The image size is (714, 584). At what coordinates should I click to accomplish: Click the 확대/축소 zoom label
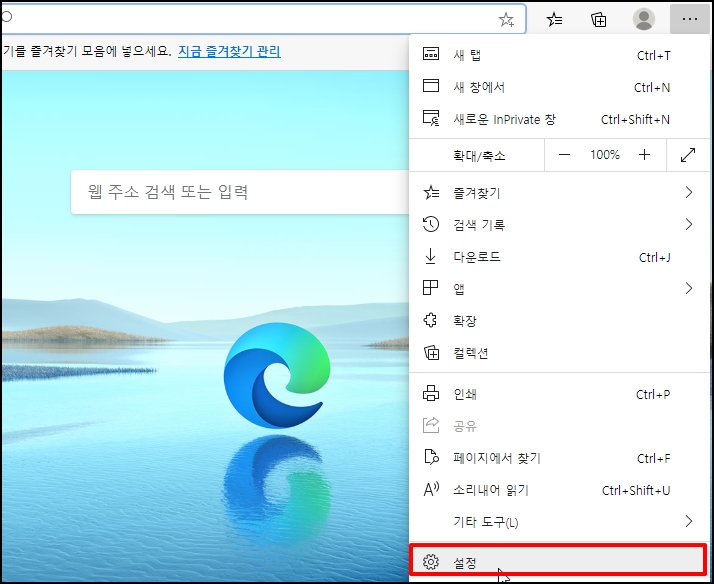(x=479, y=156)
